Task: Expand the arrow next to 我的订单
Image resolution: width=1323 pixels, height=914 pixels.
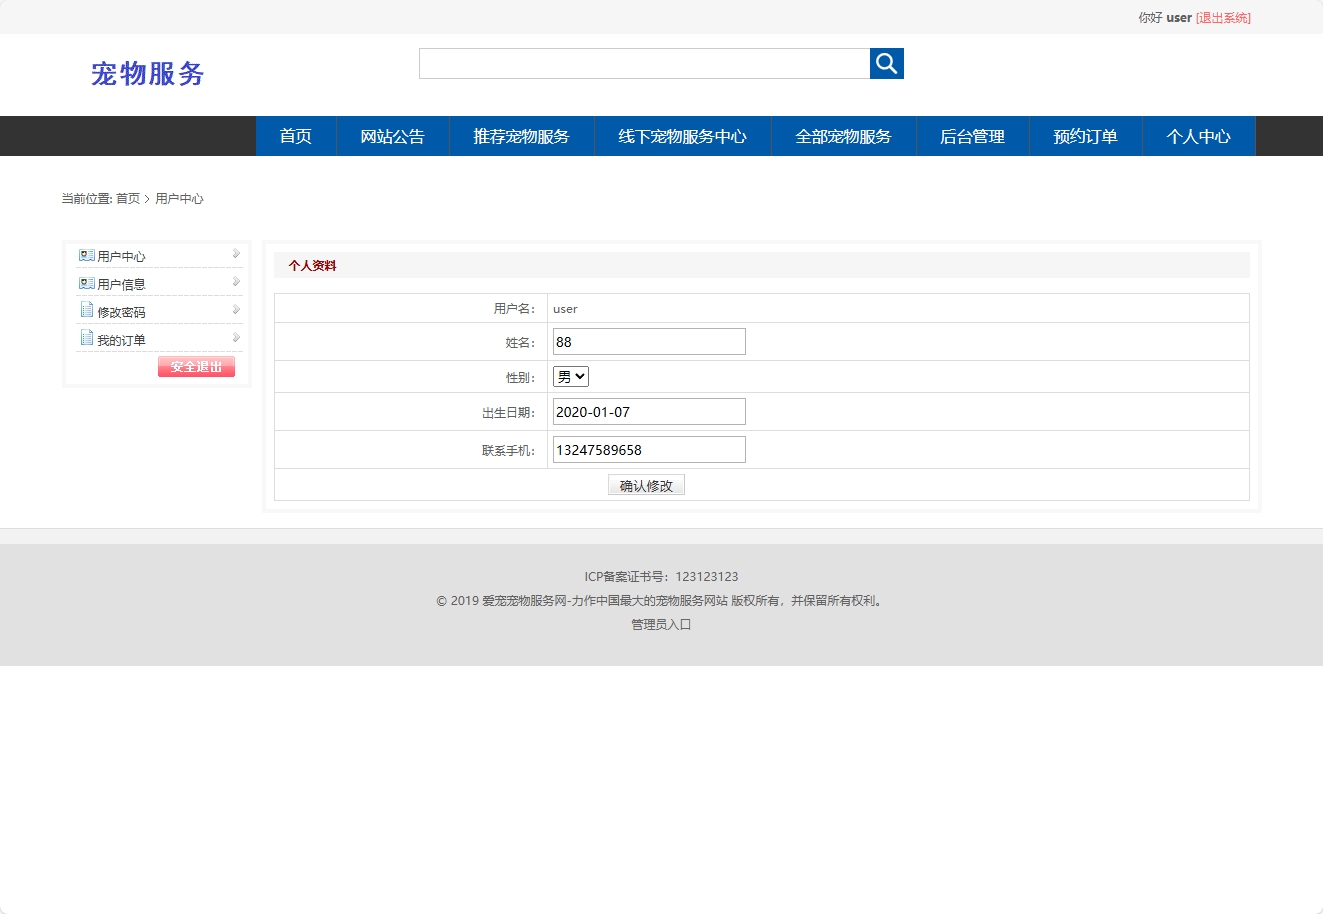Action: [236, 337]
